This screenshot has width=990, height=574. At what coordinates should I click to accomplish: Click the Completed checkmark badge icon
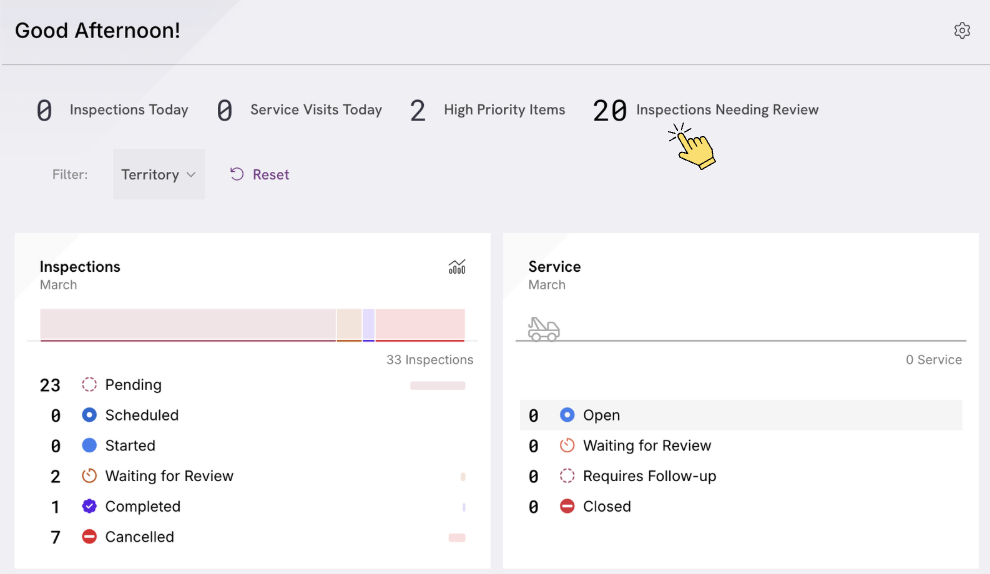(89, 506)
